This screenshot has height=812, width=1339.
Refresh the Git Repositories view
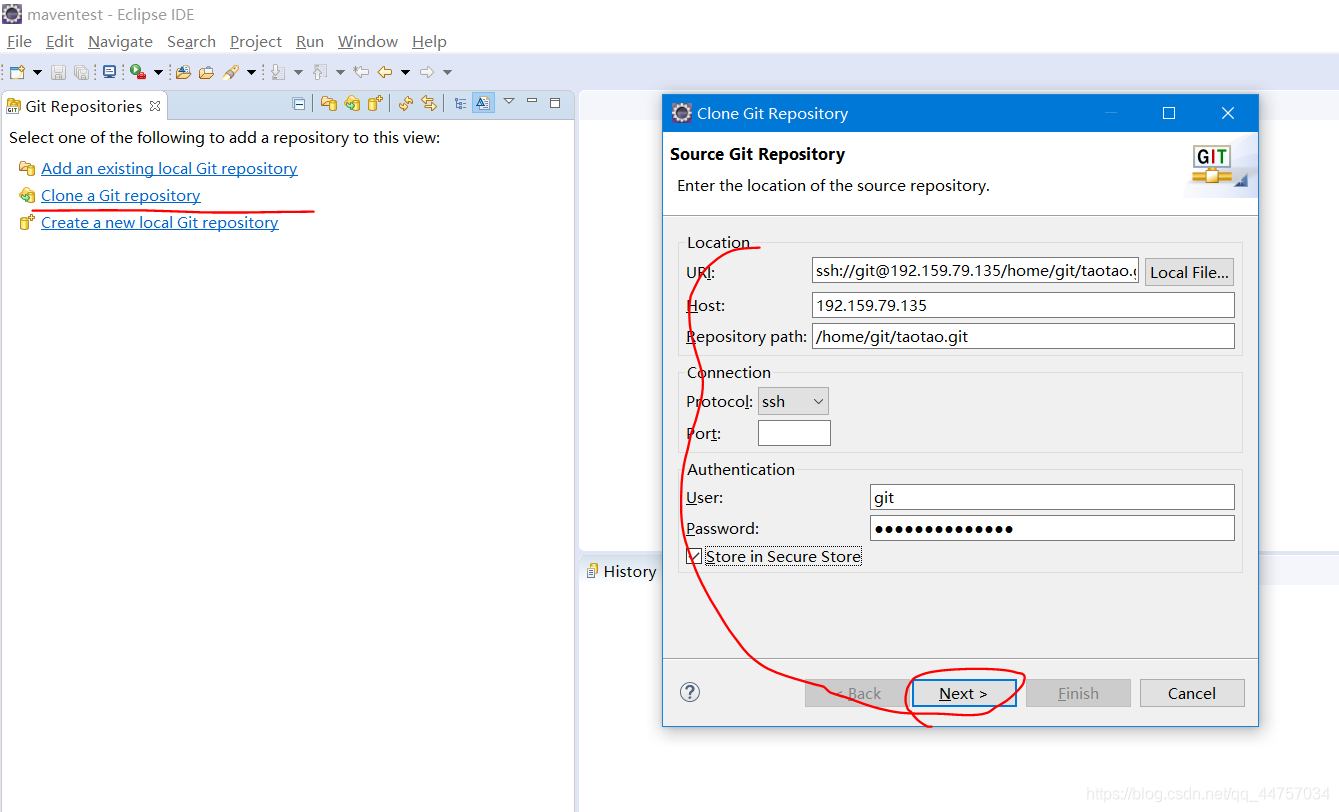coord(405,103)
